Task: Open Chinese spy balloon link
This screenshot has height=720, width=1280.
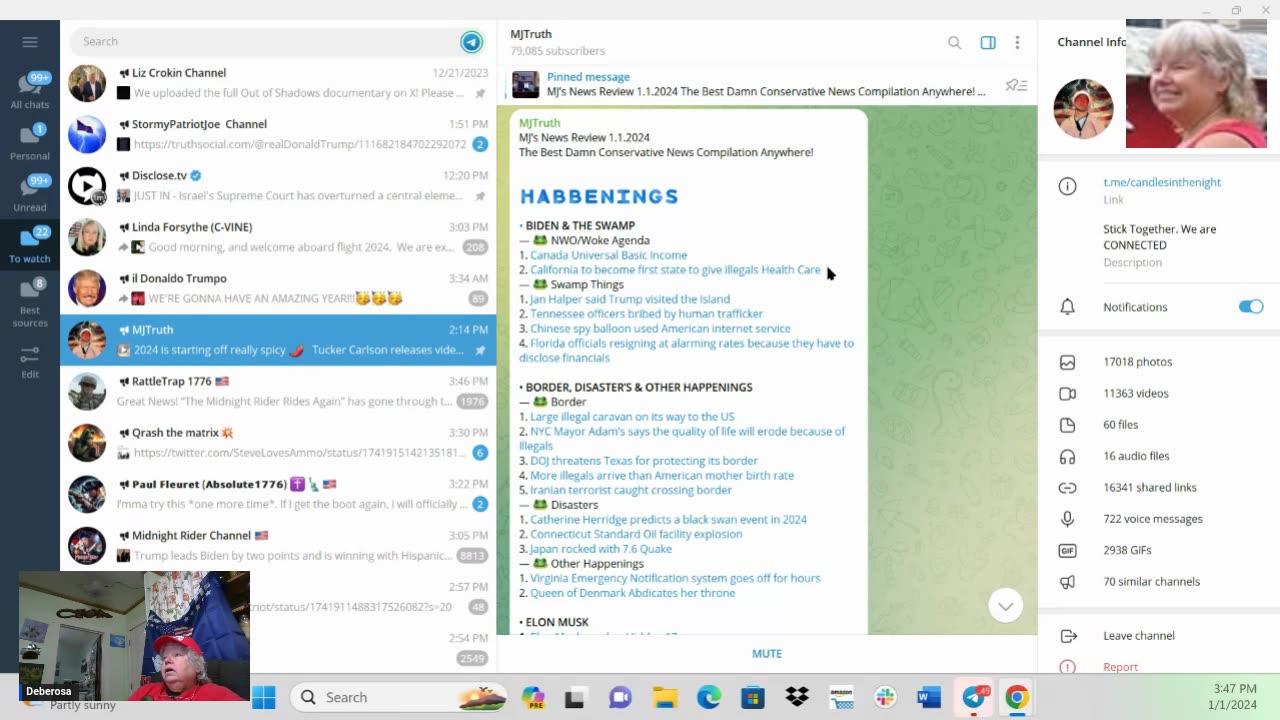Action: [660, 328]
